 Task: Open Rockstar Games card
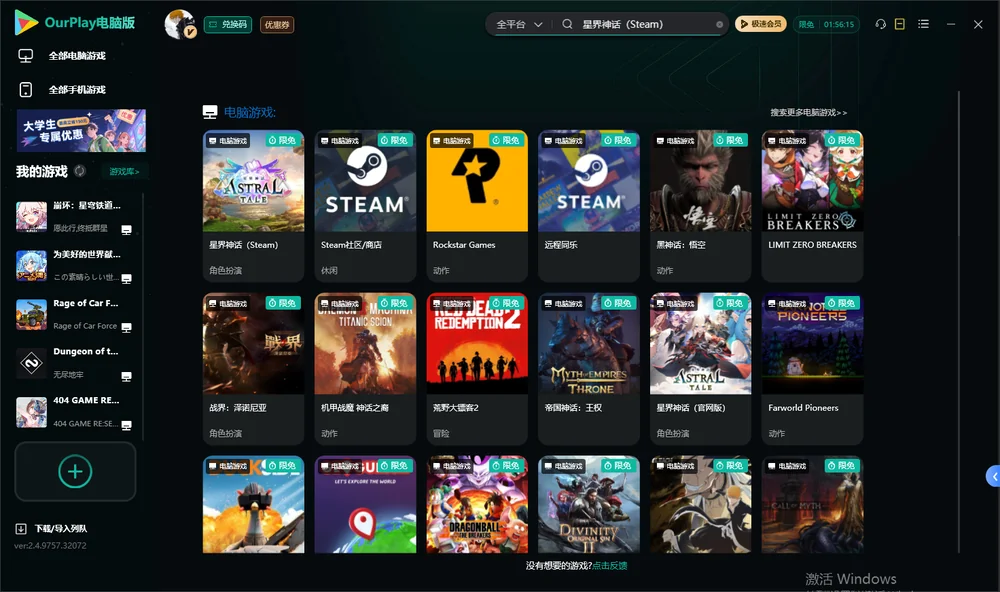point(477,205)
